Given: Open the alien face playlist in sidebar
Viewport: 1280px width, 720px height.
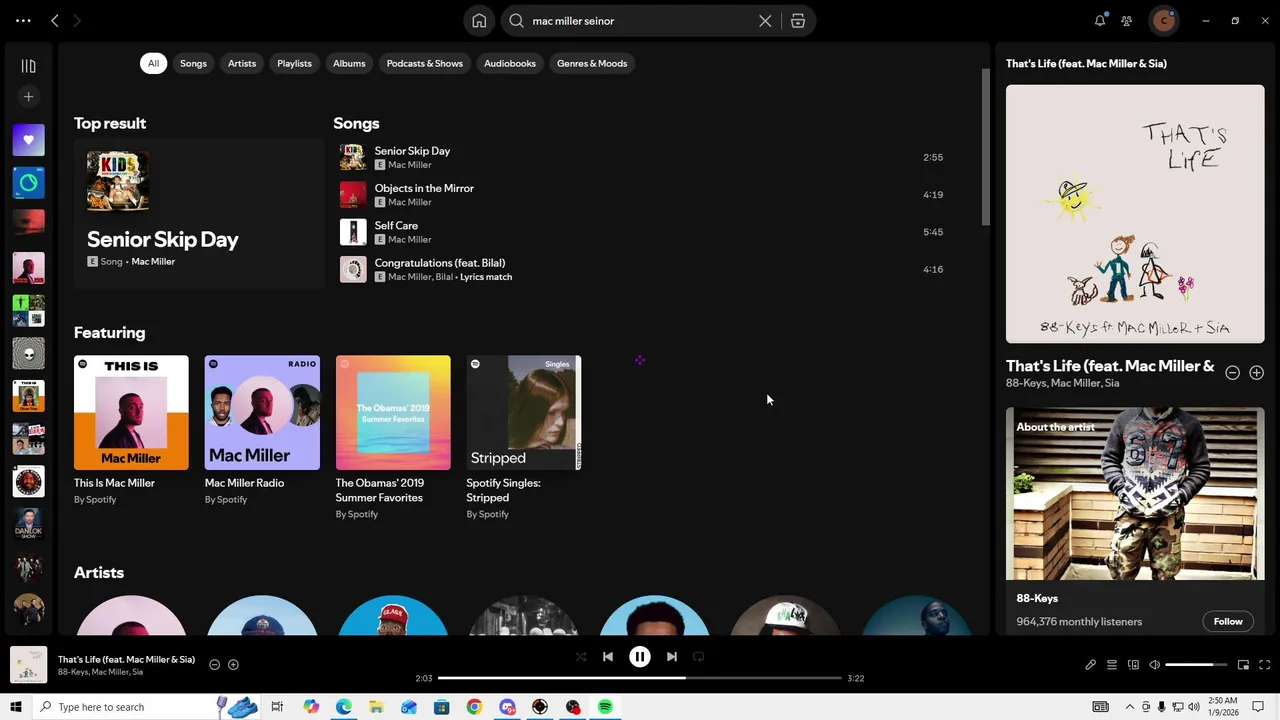Looking at the screenshot, I should [28, 353].
